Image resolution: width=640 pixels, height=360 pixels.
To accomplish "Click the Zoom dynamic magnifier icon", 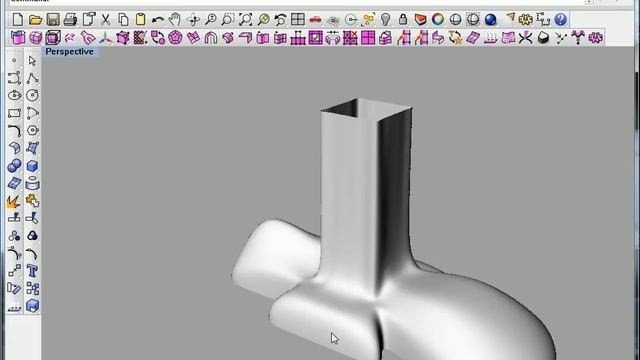I will (211, 19).
